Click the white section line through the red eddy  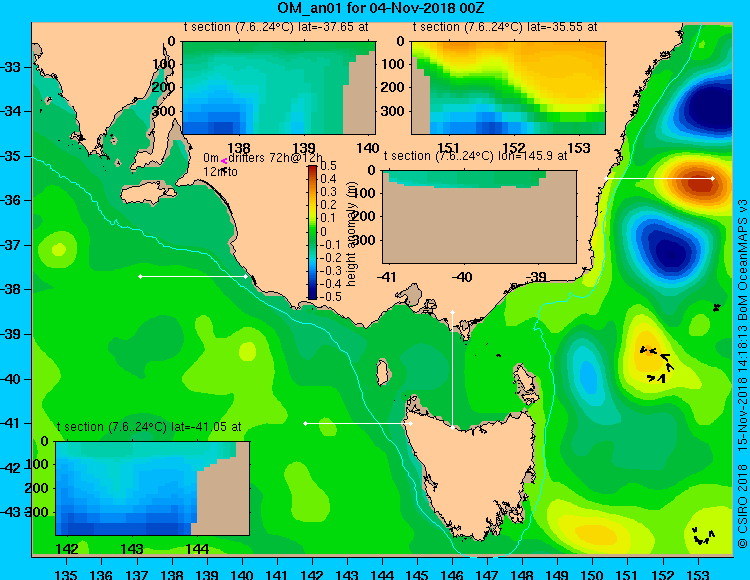(x=660, y=178)
